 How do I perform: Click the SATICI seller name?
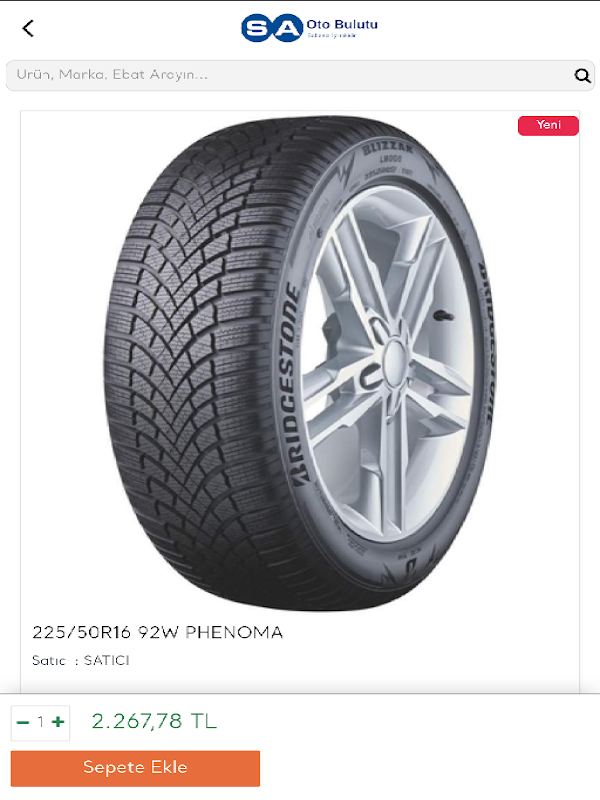(x=107, y=660)
